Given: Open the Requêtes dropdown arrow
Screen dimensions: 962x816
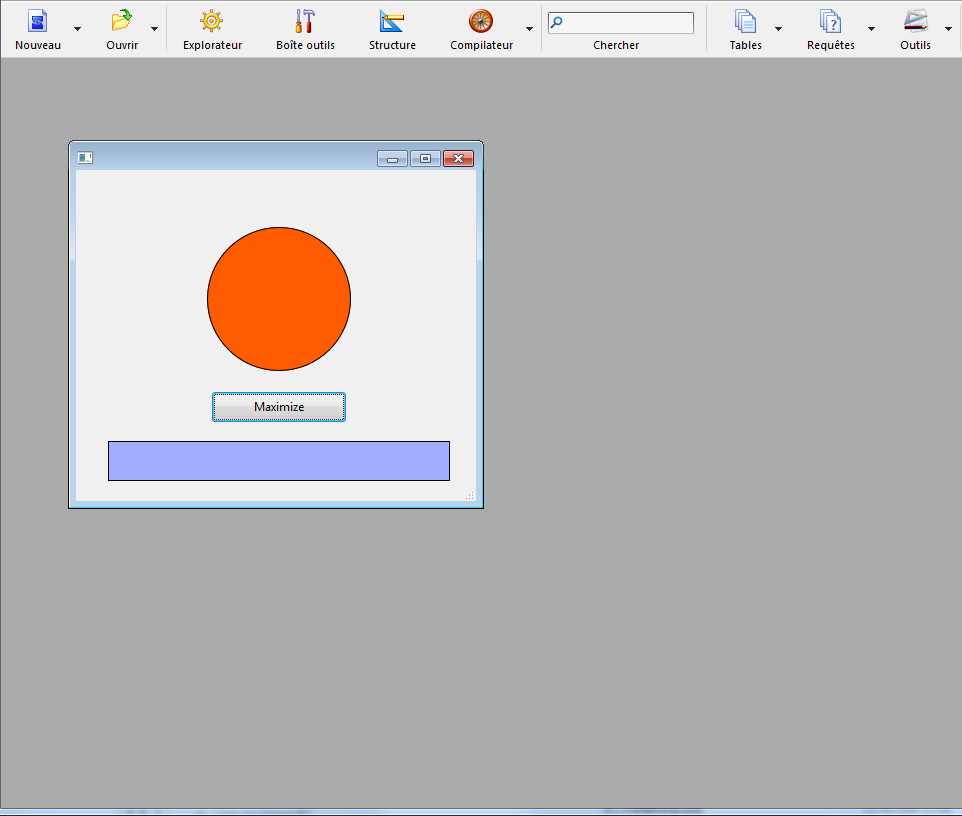Looking at the screenshot, I should [x=871, y=29].
